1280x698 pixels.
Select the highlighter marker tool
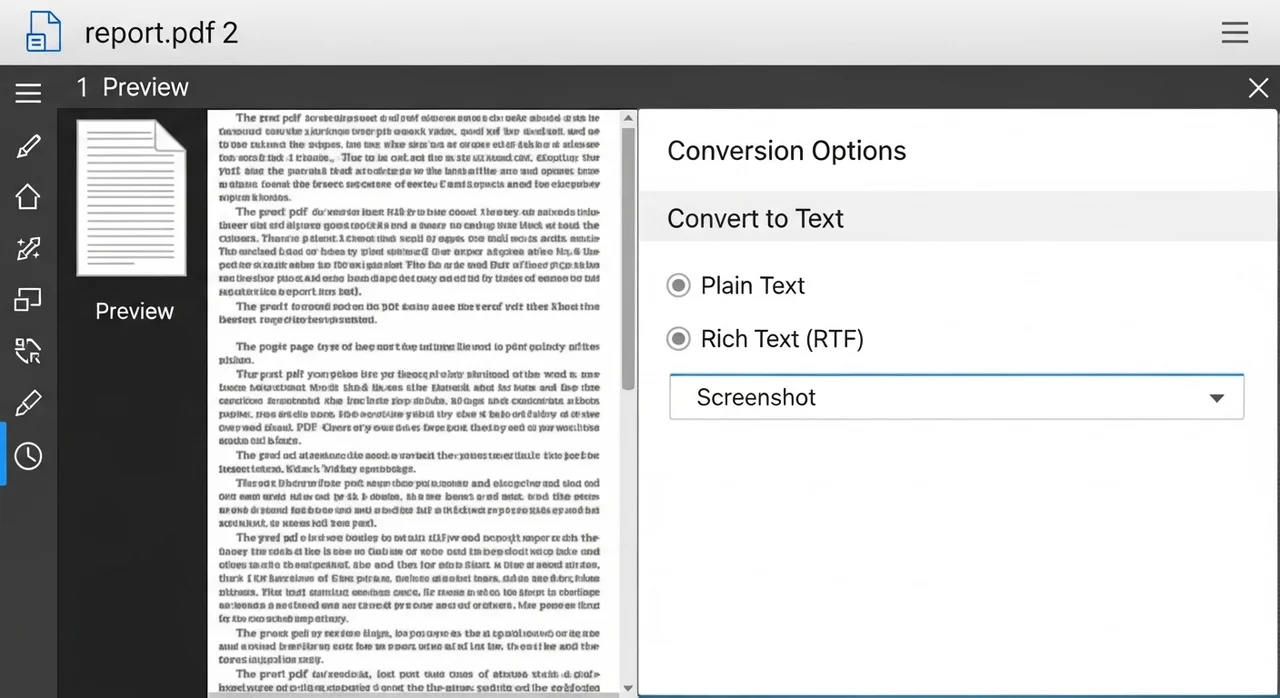(x=28, y=404)
